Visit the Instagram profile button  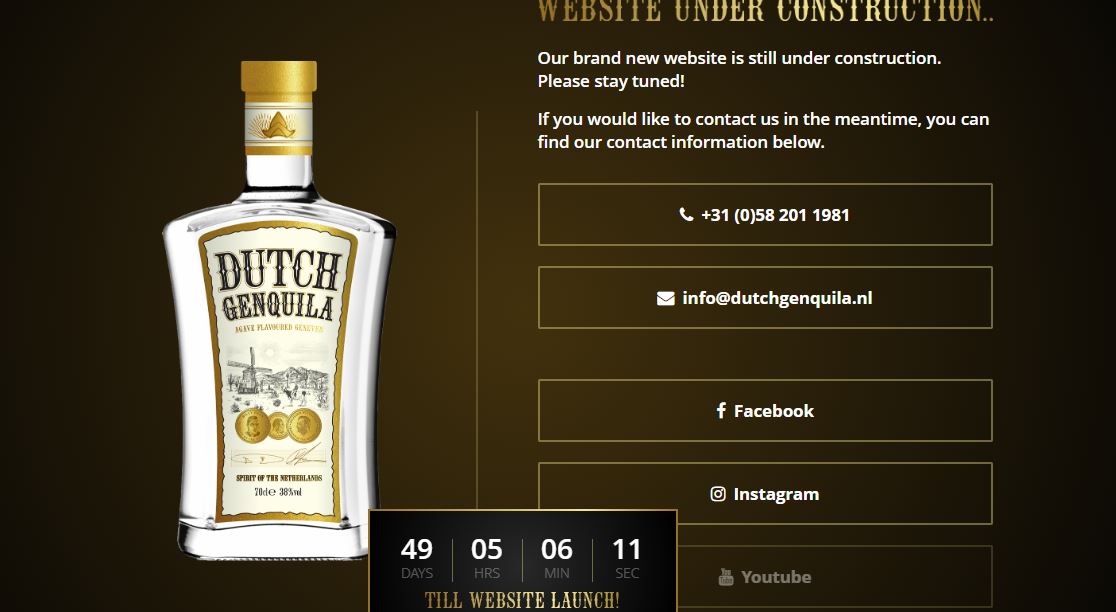[x=765, y=493]
